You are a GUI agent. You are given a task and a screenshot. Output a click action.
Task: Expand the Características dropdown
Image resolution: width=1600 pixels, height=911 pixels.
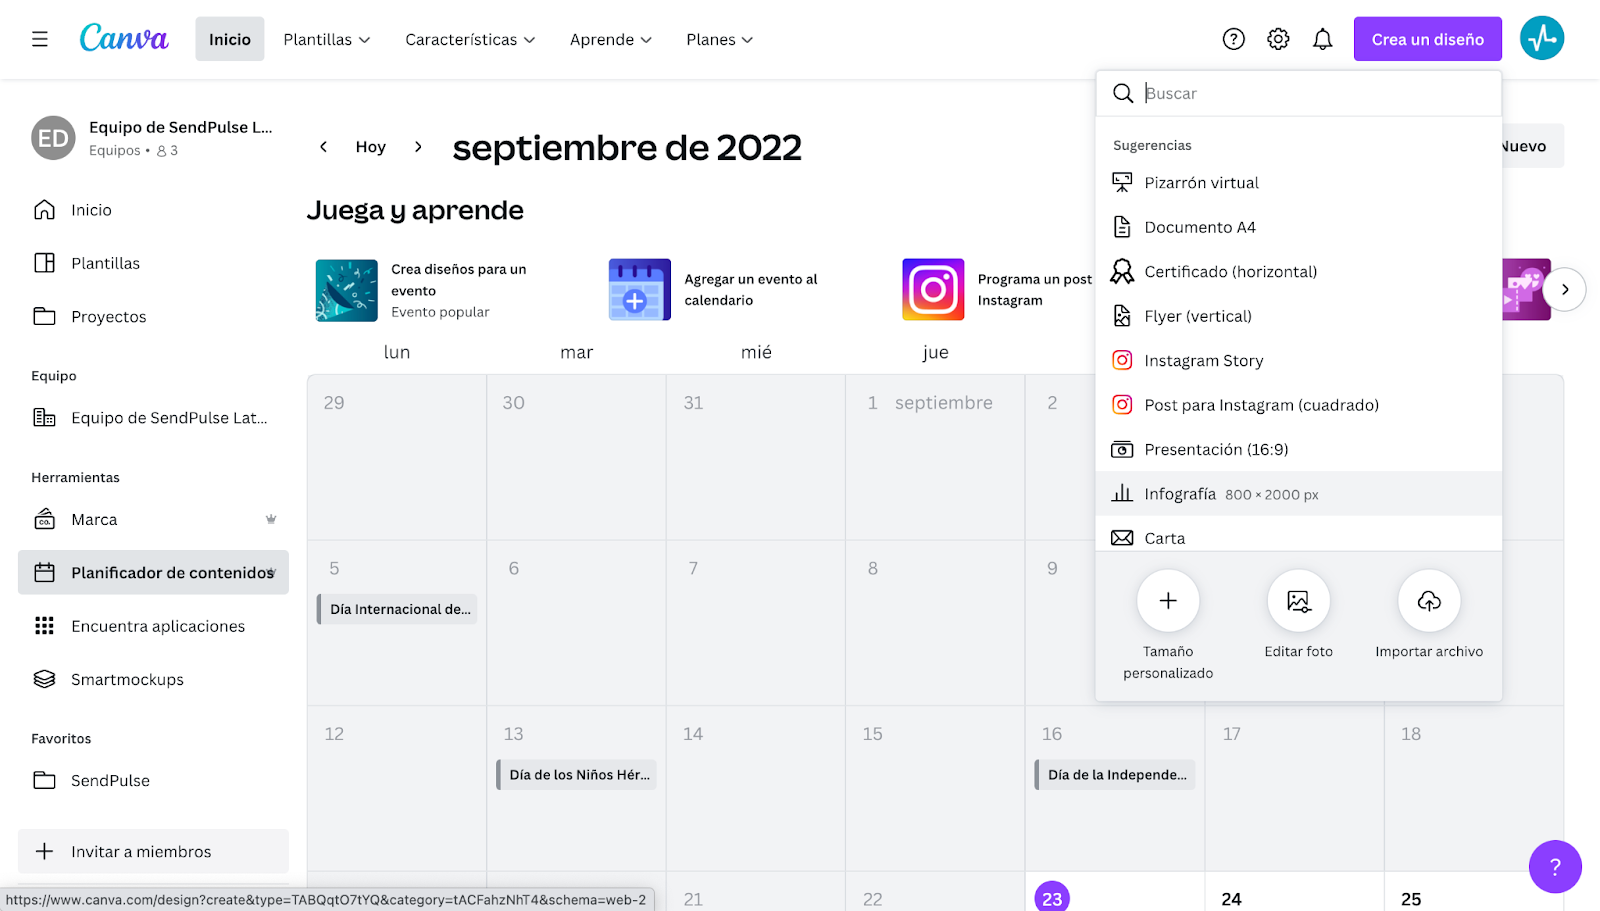coord(470,39)
